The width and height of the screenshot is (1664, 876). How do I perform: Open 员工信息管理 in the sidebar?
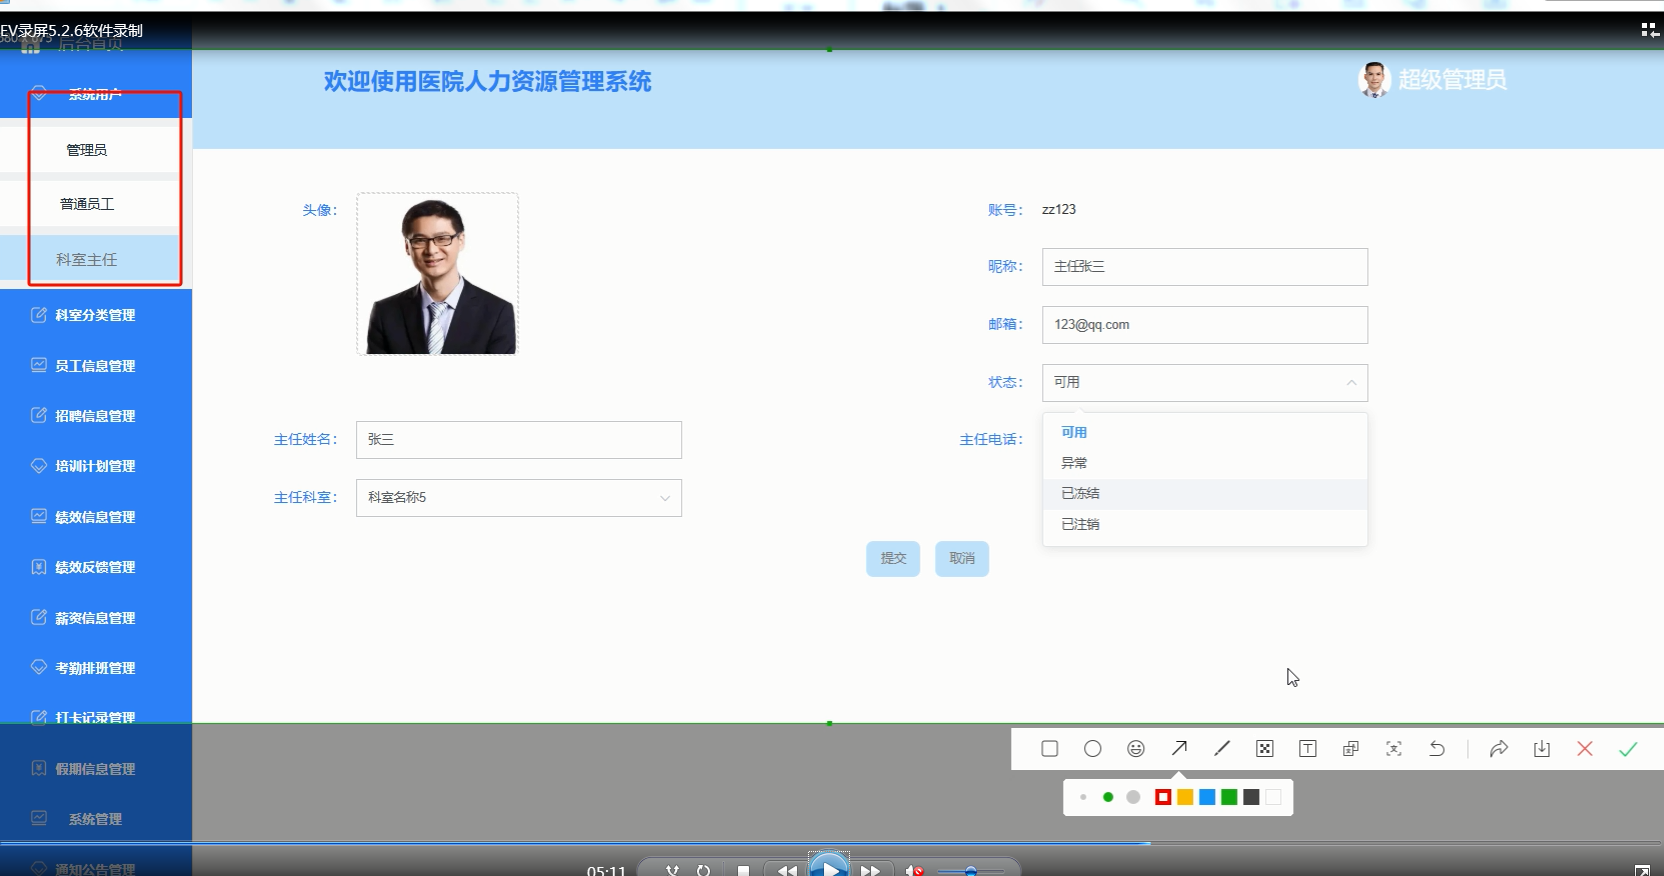pyautogui.click(x=96, y=366)
